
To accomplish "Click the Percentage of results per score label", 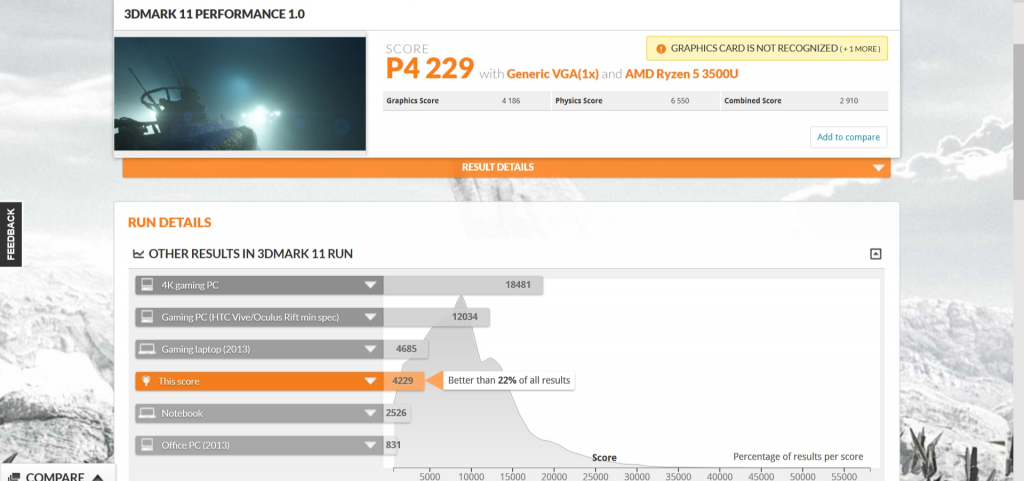I will [x=798, y=456].
